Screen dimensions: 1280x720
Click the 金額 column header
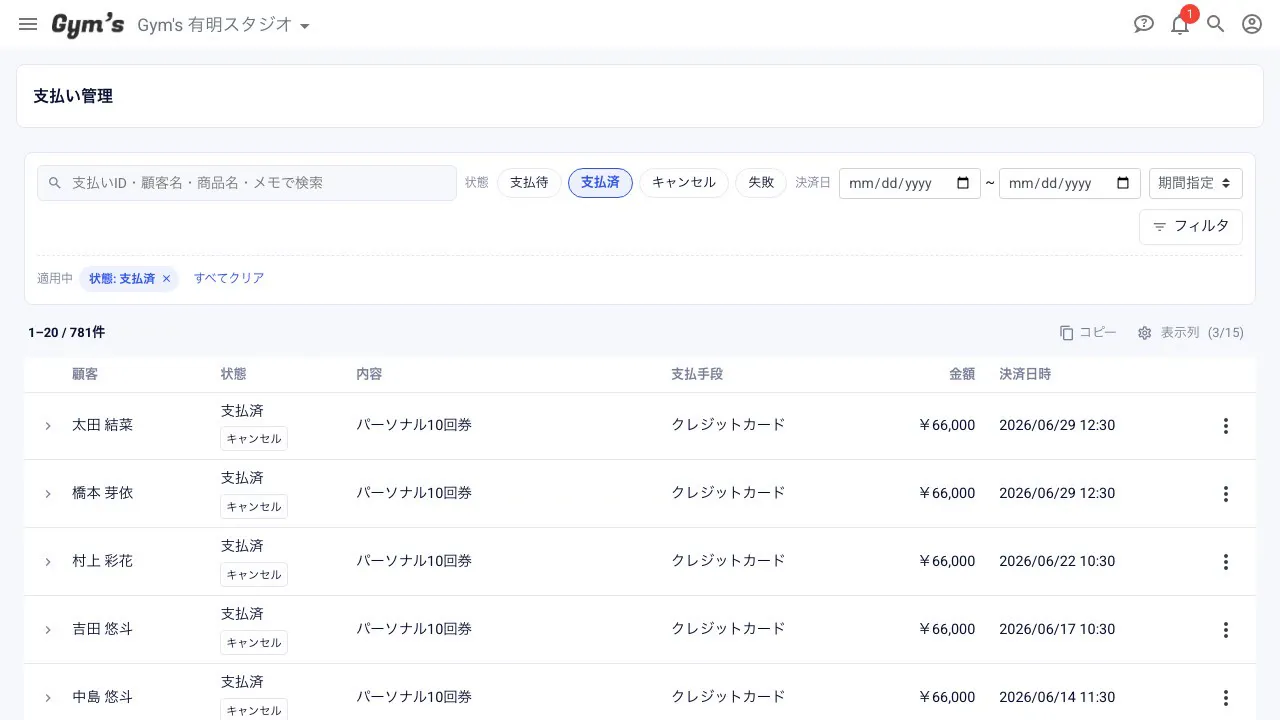[x=962, y=374]
